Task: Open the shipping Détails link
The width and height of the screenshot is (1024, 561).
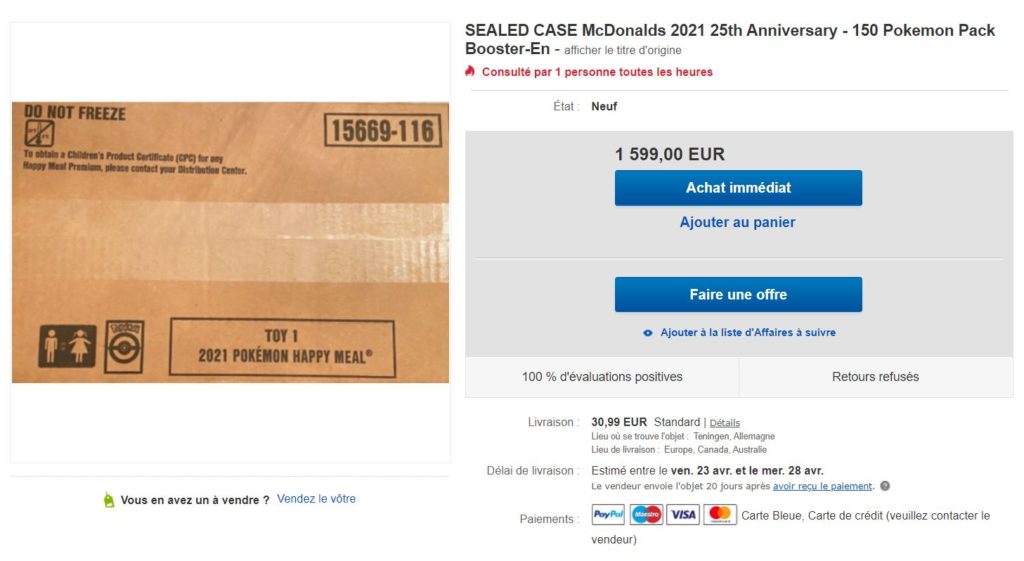Action: coord(725,423)
